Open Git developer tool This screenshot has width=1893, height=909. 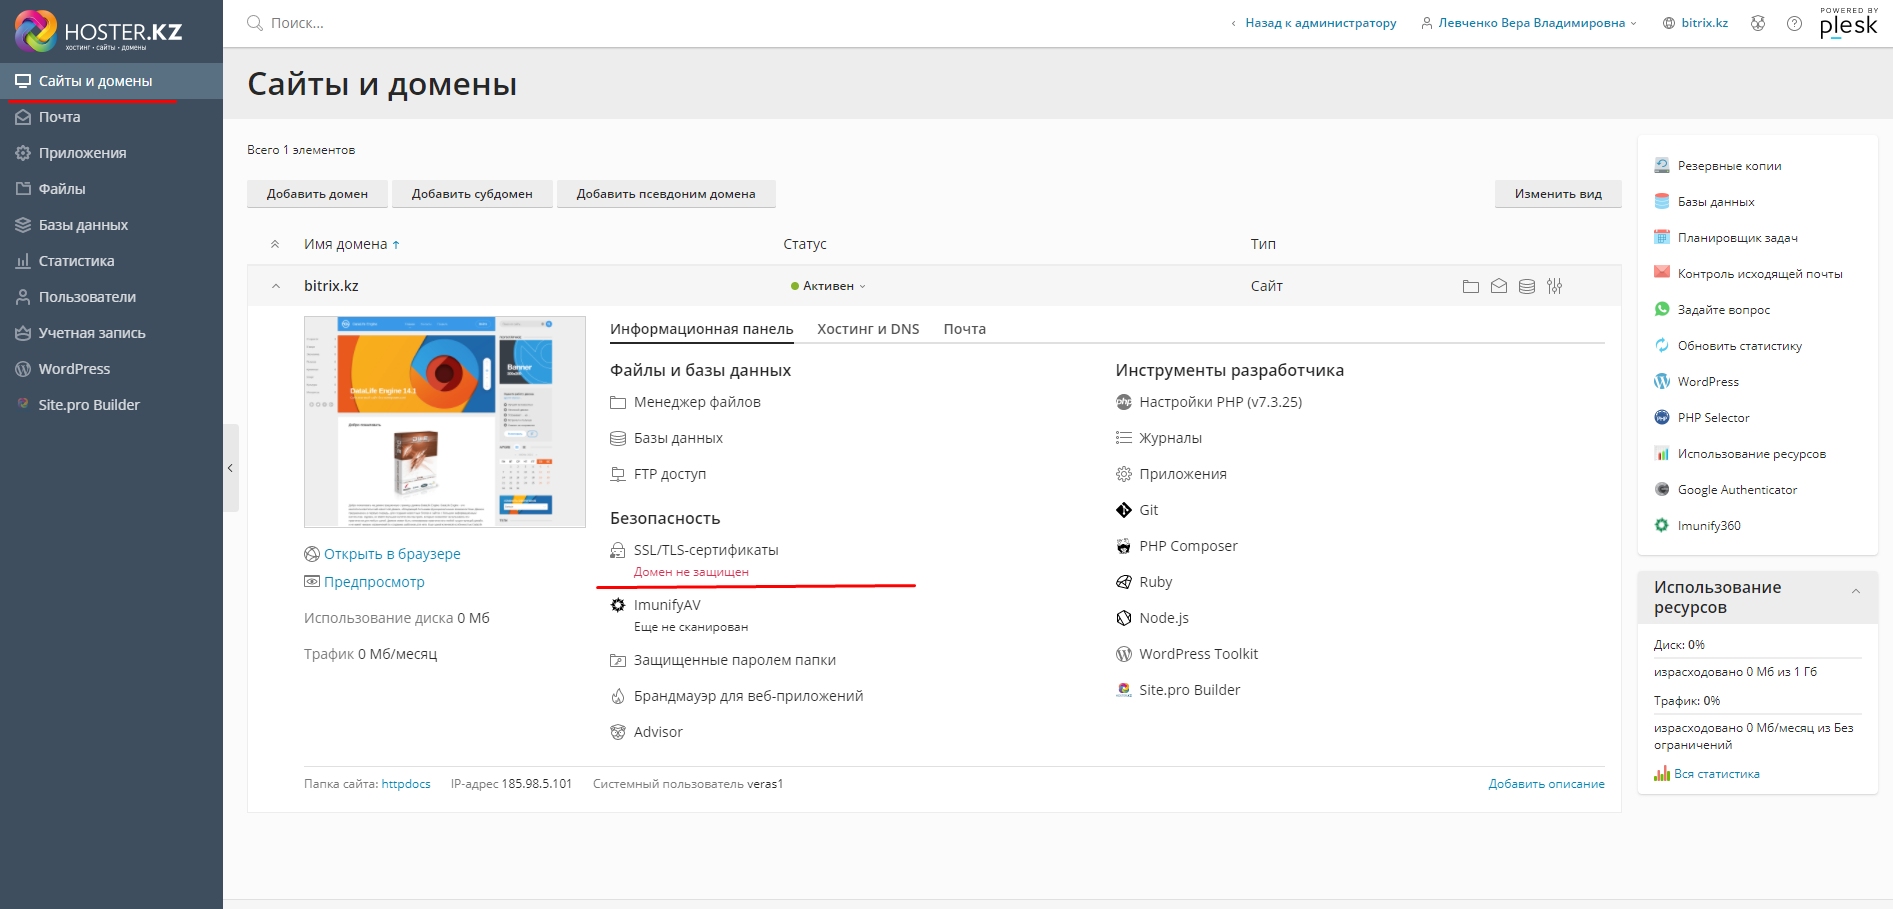tap(1148, 510)
